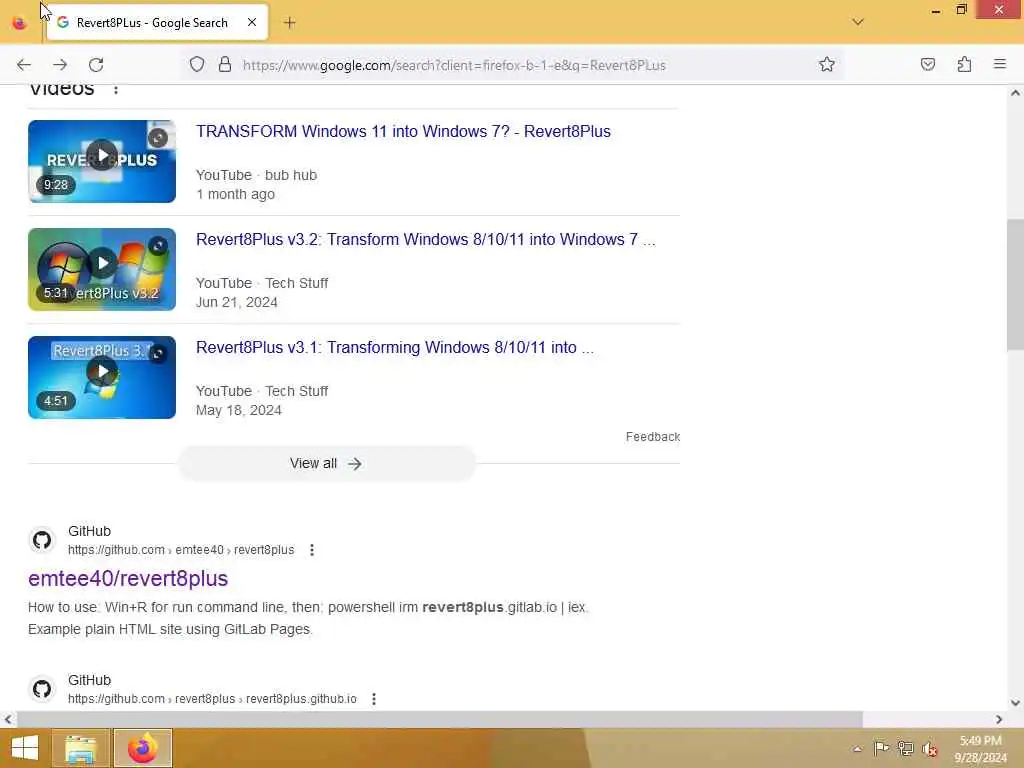Viewport: 1024px width, 768px height.
Task: Click the preview icon on 5:31 thumbnail
Action: (157, 246)
